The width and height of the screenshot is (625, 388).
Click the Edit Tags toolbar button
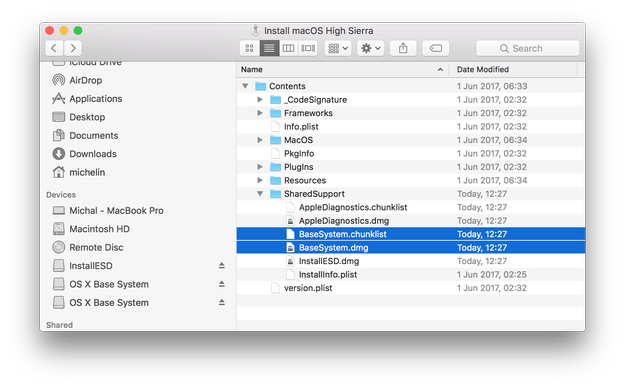(436, 48)
